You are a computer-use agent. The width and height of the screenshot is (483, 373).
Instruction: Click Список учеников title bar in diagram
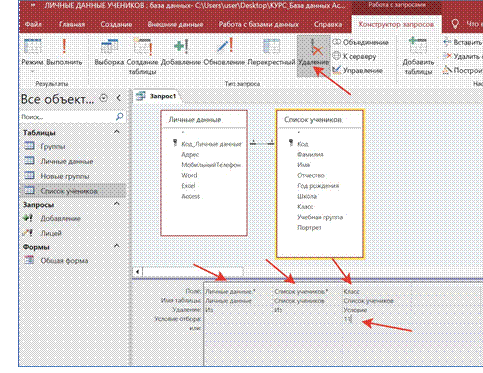pyautogui.click(x=320, y=119)
